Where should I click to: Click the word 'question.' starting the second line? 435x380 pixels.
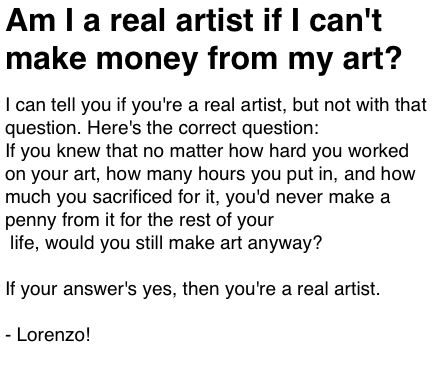tap(43, 129)
